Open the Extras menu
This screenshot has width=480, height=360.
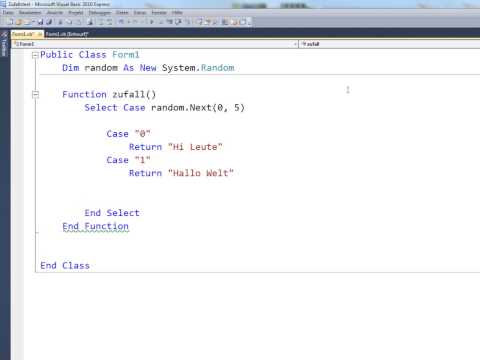pos(140,12)
